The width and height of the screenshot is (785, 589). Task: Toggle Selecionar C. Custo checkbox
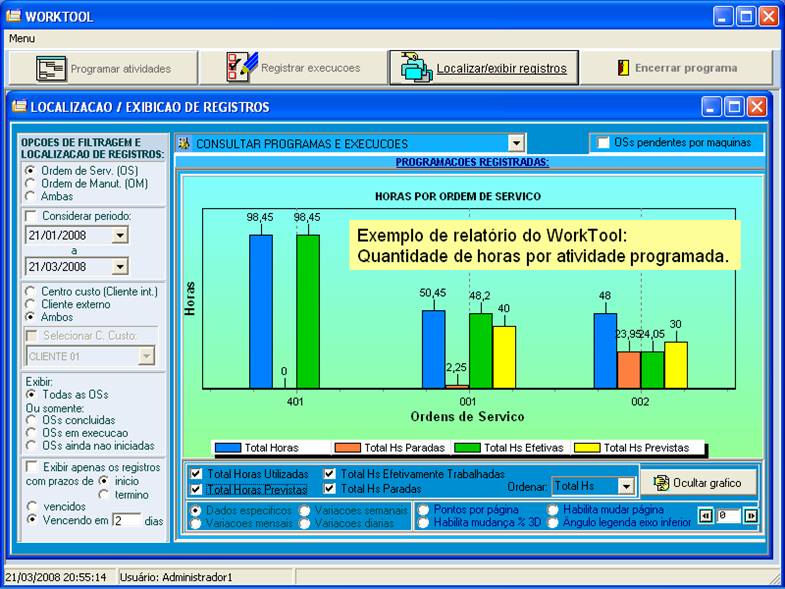click(x=32, y=336)
